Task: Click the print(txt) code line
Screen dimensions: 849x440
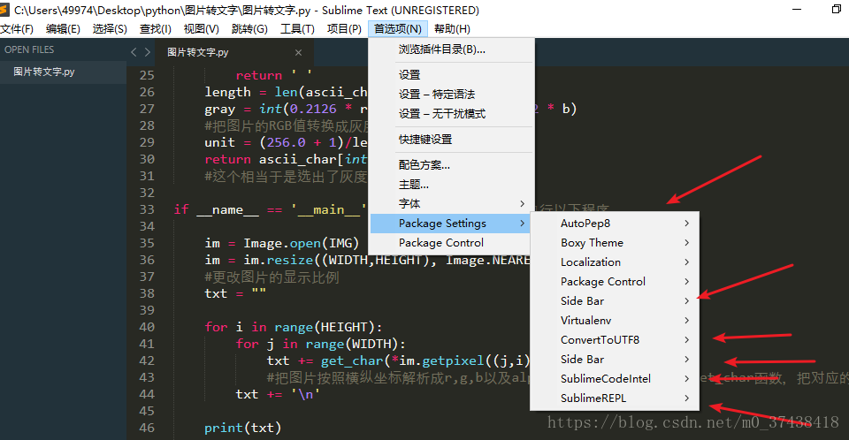Action: point(243,428)
